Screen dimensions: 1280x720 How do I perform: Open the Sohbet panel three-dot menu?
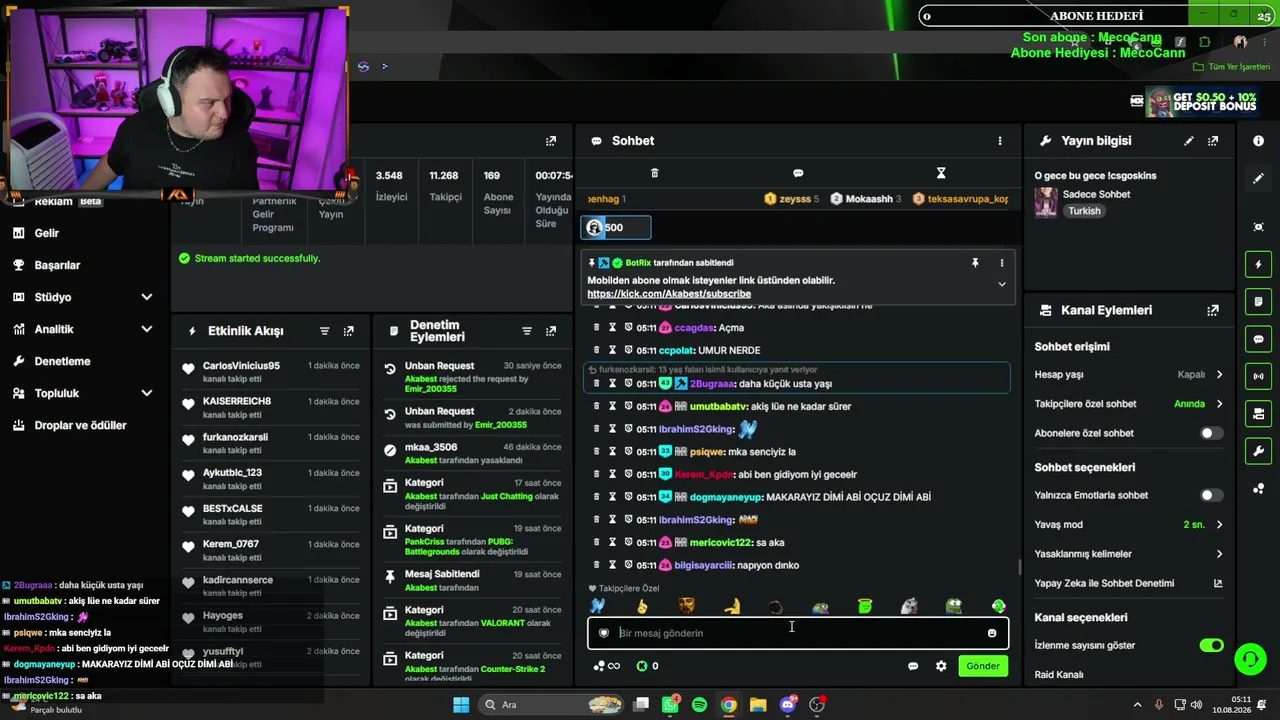click(999, 141)
